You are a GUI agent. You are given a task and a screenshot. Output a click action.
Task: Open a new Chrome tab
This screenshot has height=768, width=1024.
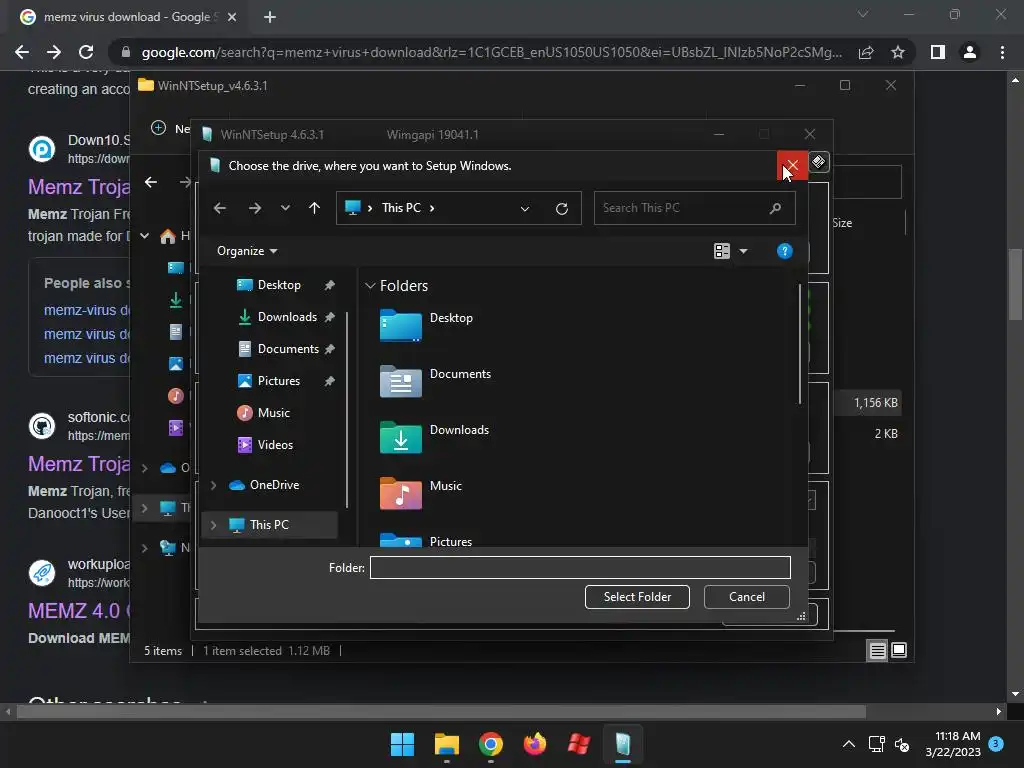coord(270,17)
